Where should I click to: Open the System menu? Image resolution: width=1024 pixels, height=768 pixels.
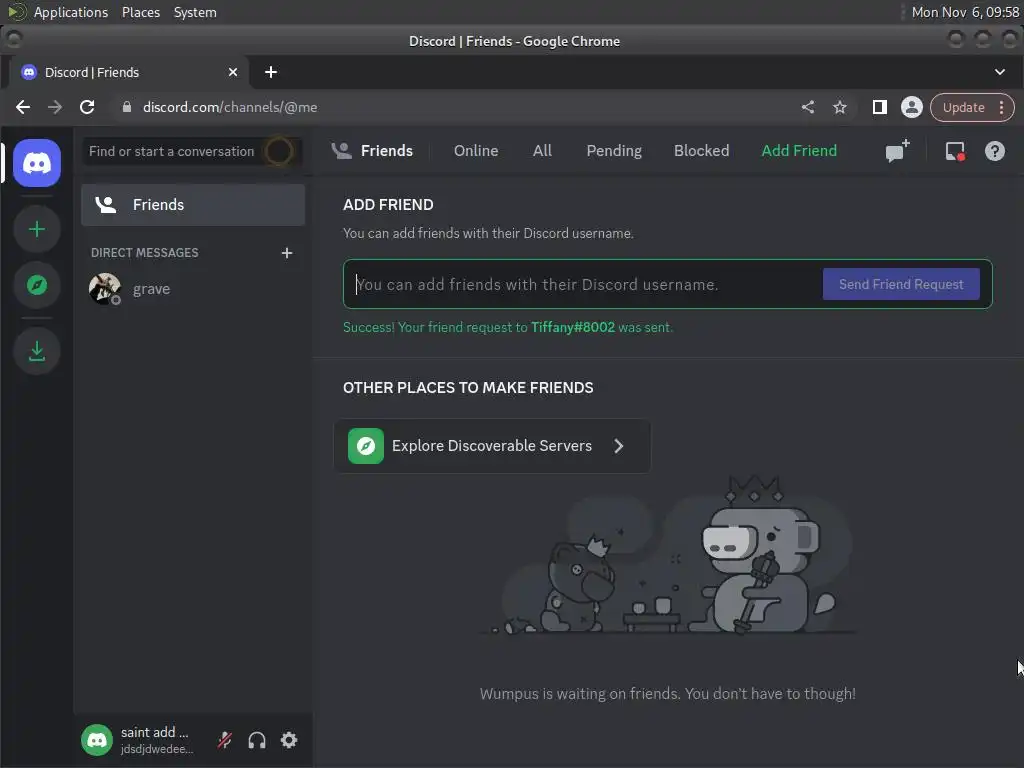pyautogui.click(x=195, y=12)
